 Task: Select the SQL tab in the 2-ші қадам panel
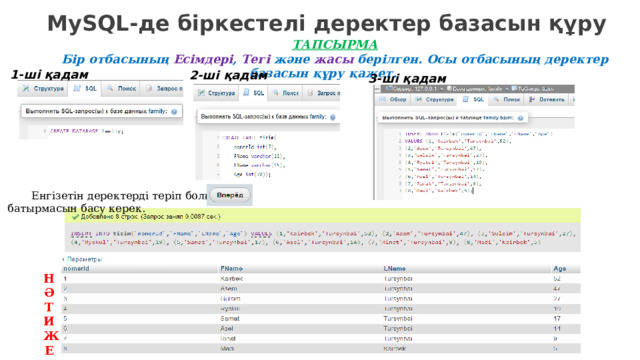(254, 93)
